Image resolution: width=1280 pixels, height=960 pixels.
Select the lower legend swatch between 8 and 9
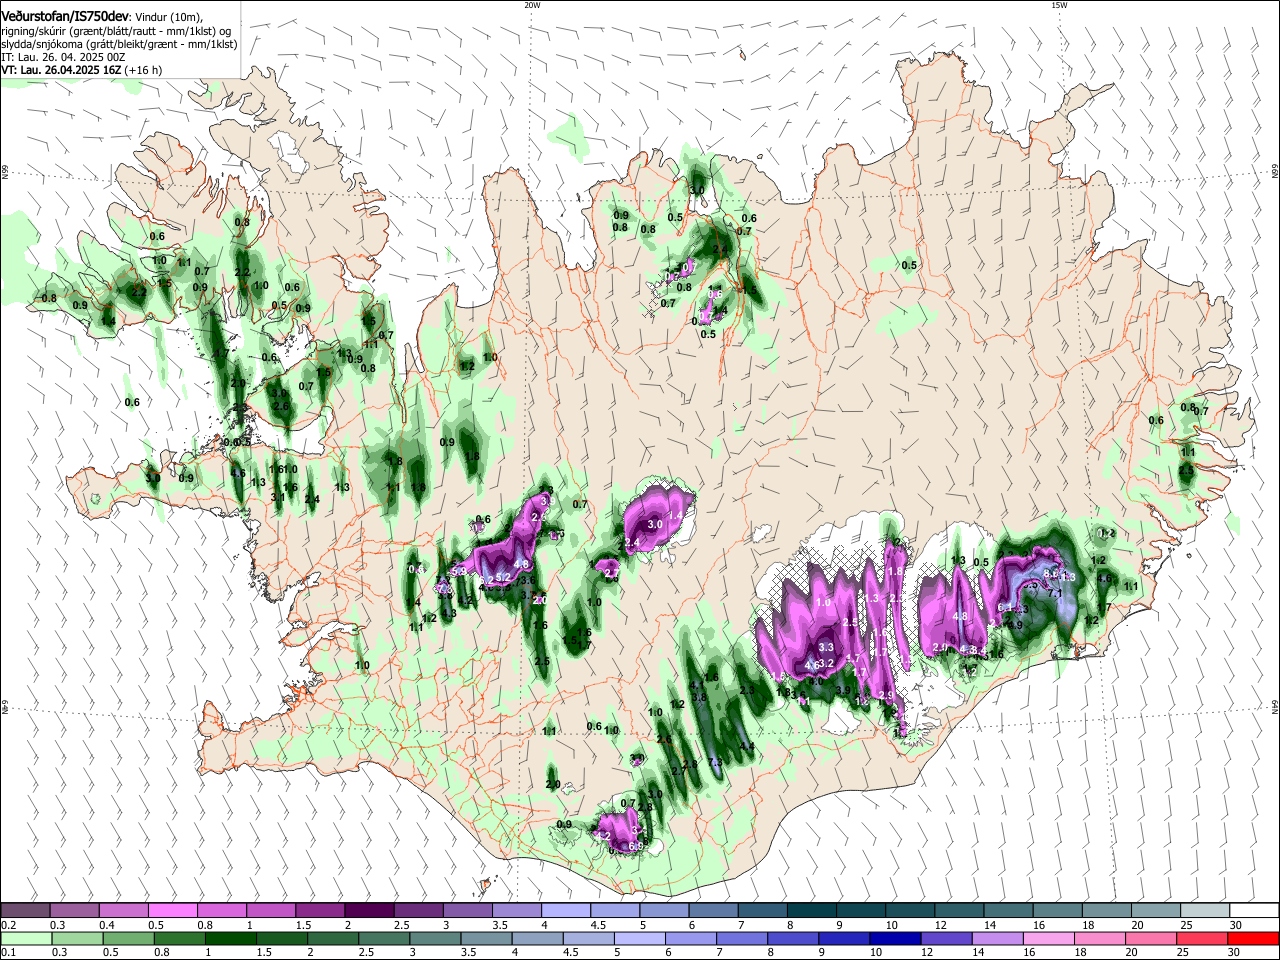click(x=793, y=938)
